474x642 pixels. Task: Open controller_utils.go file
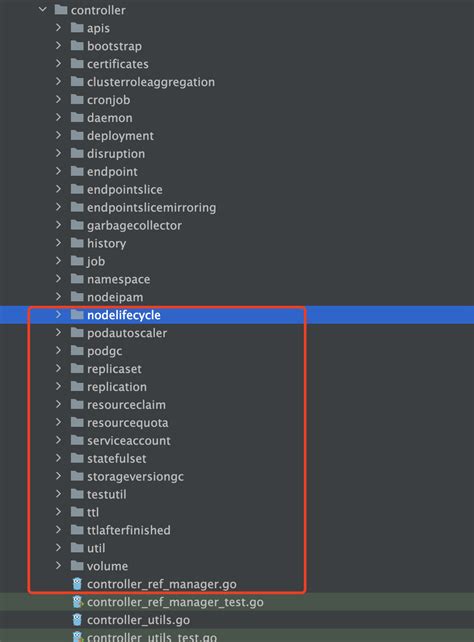point(138,620)
